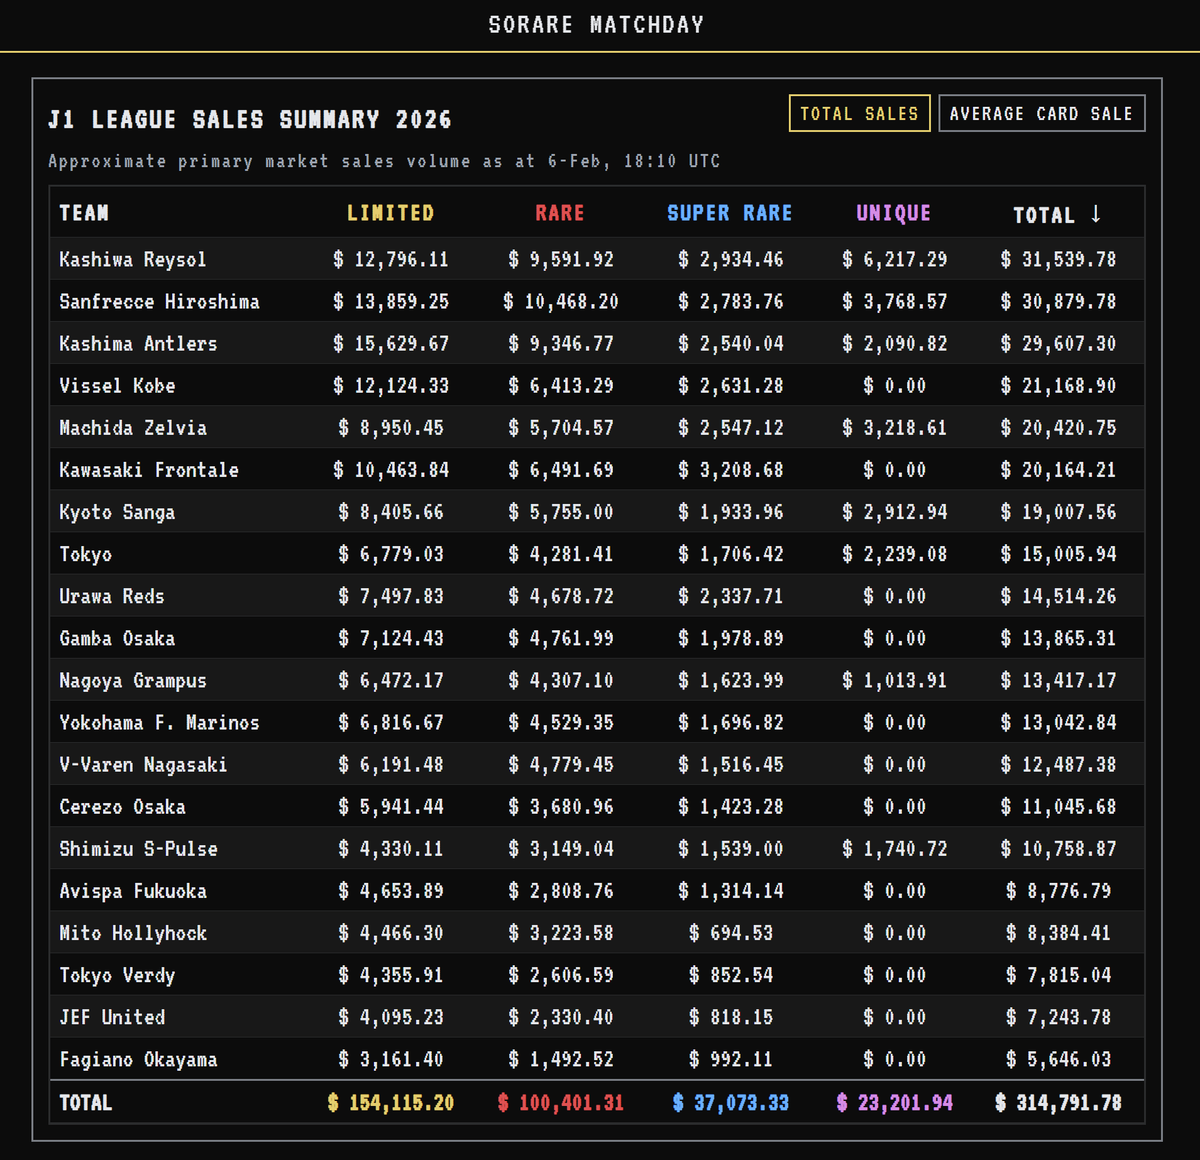
Task: Select the Tokyo Verdy team name
Action: (x=117, y=974)
